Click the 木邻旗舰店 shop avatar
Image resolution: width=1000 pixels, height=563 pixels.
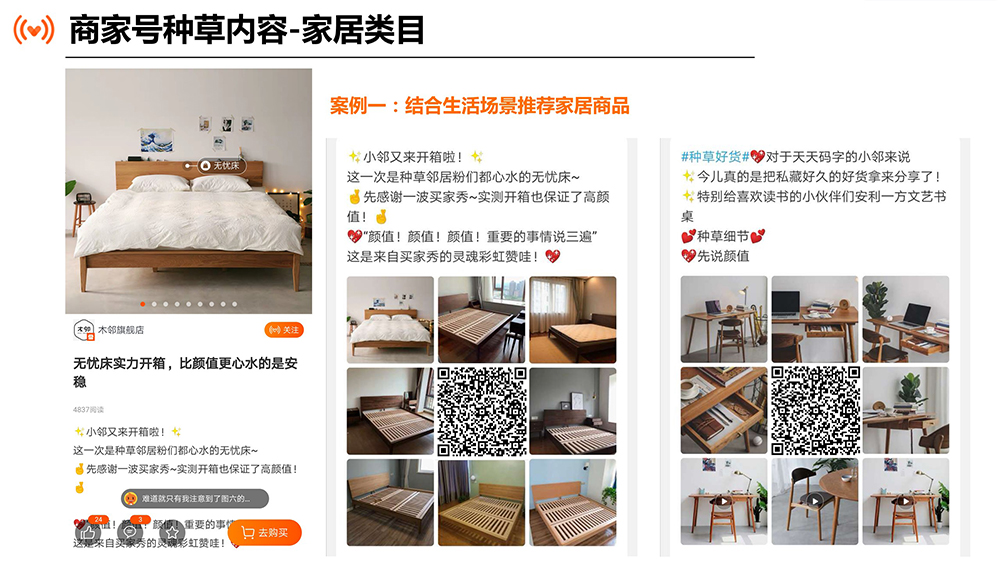[84, 330]
